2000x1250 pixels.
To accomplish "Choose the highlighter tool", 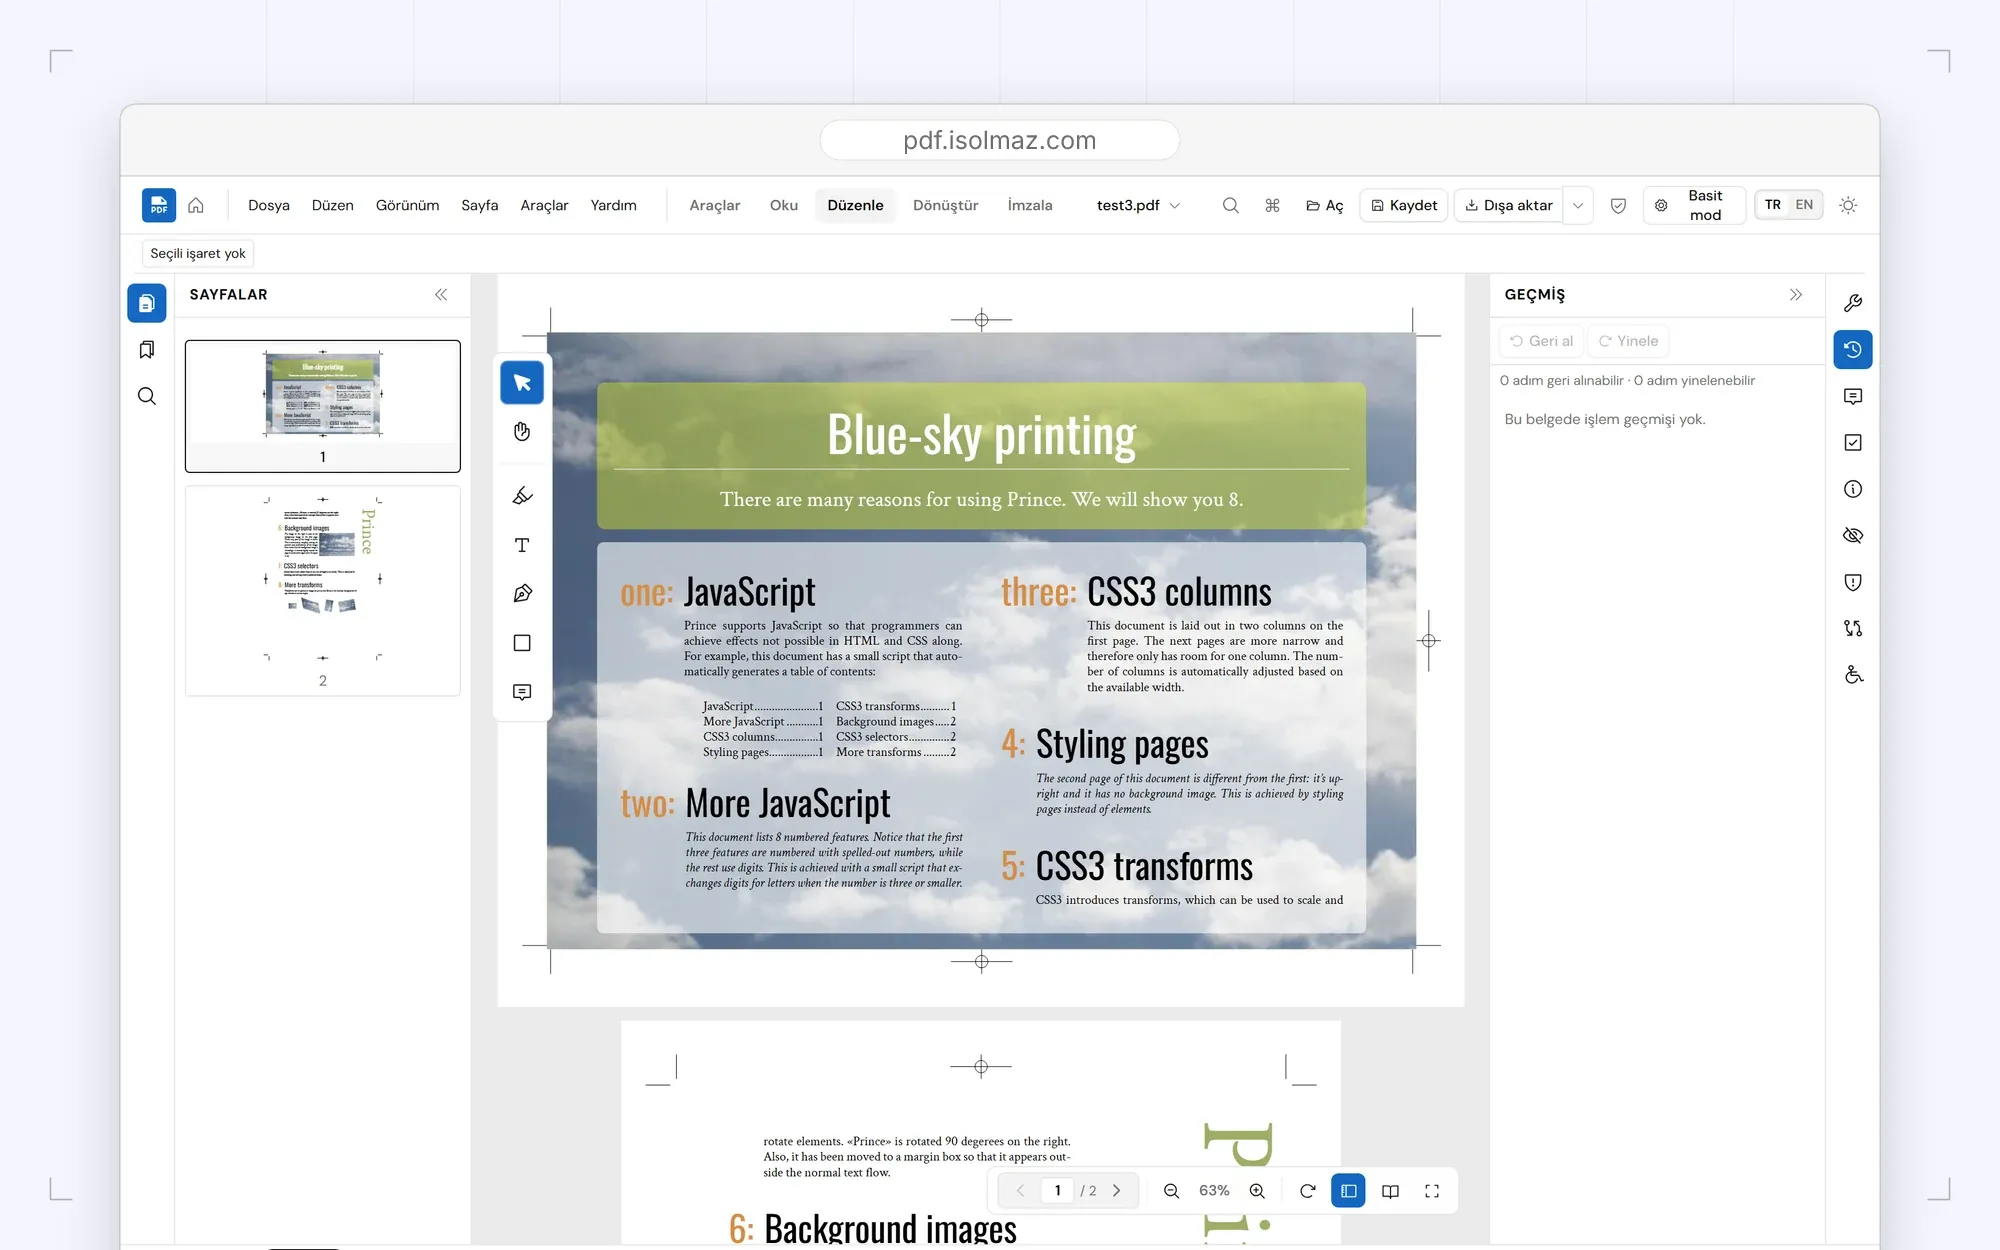I will coord(522,496).
